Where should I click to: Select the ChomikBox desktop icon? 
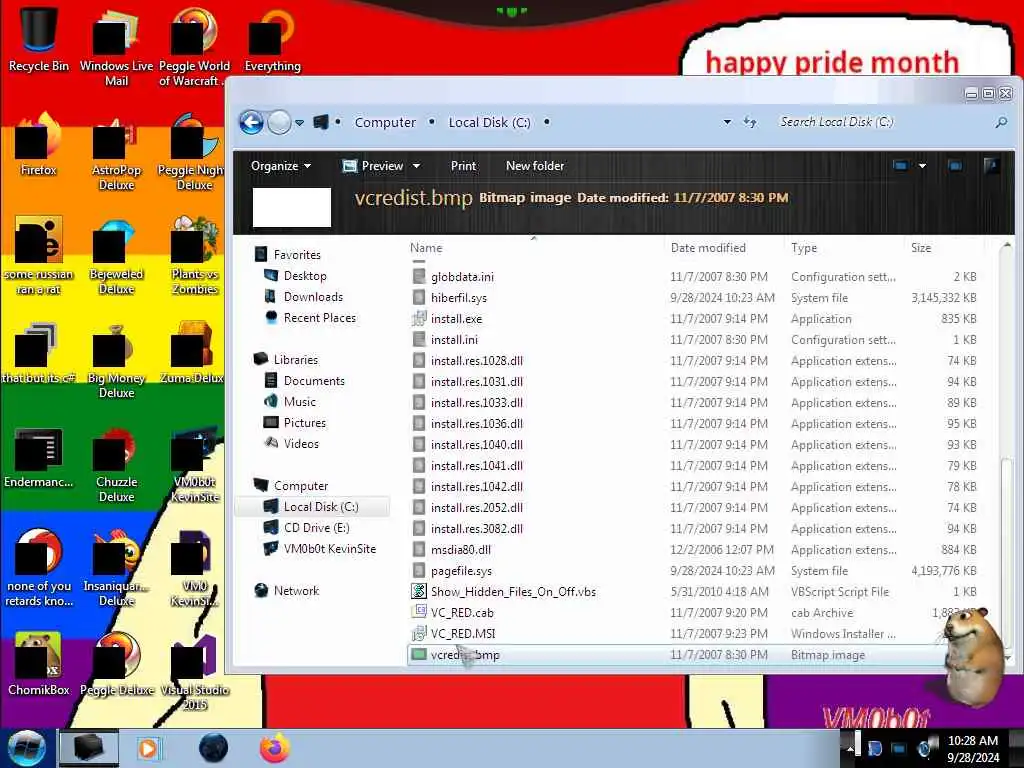(39, 664)
